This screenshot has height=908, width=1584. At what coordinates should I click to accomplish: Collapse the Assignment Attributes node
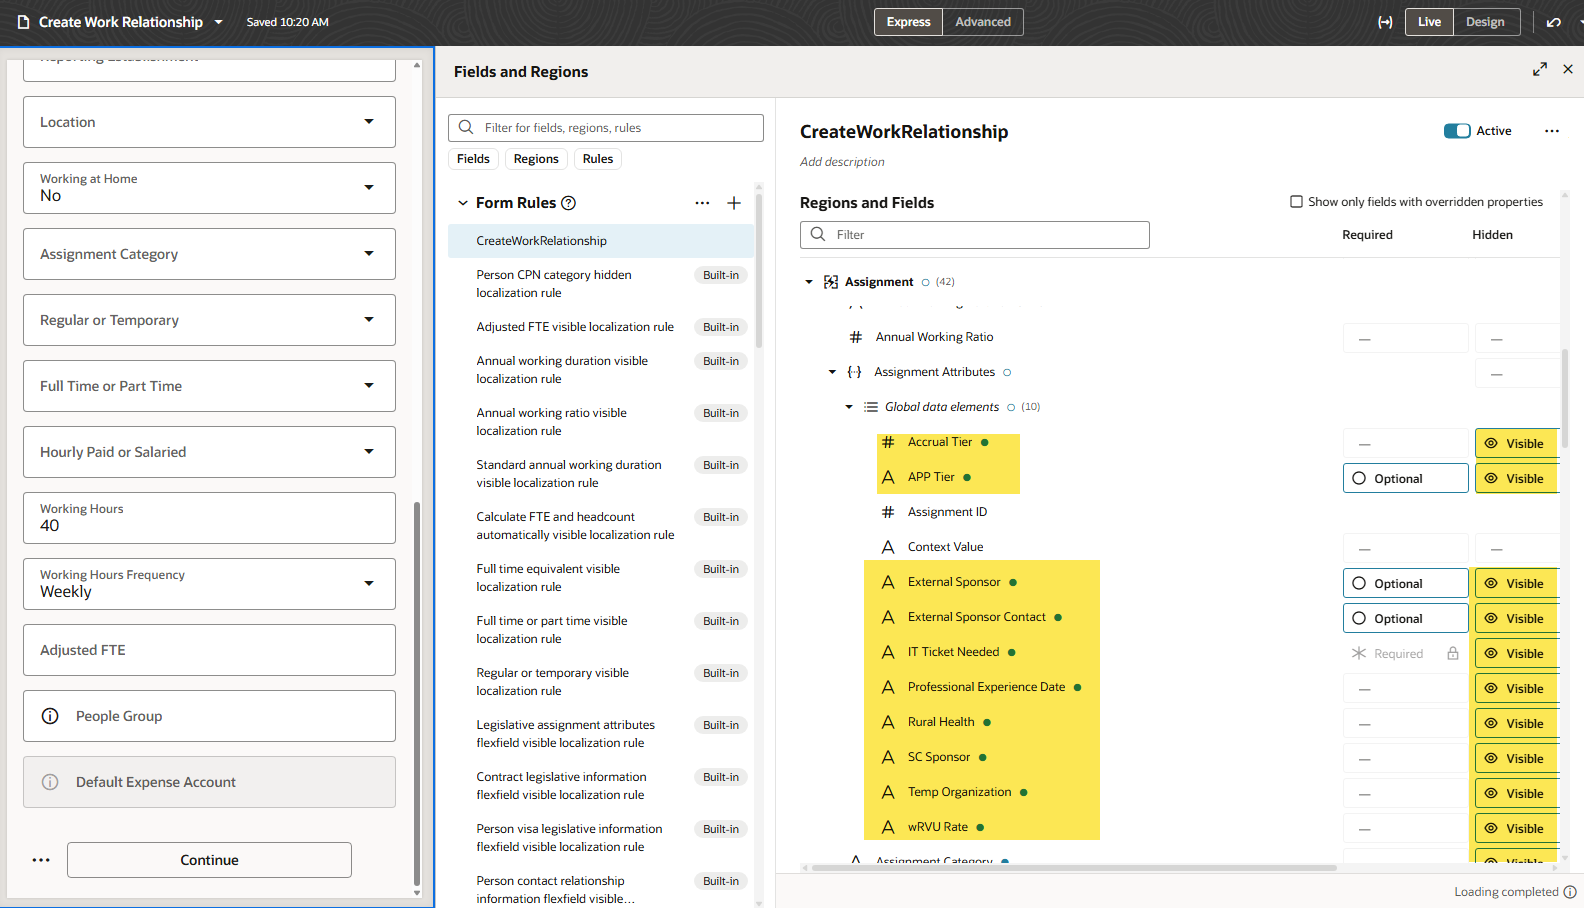[x=832, y=372]
